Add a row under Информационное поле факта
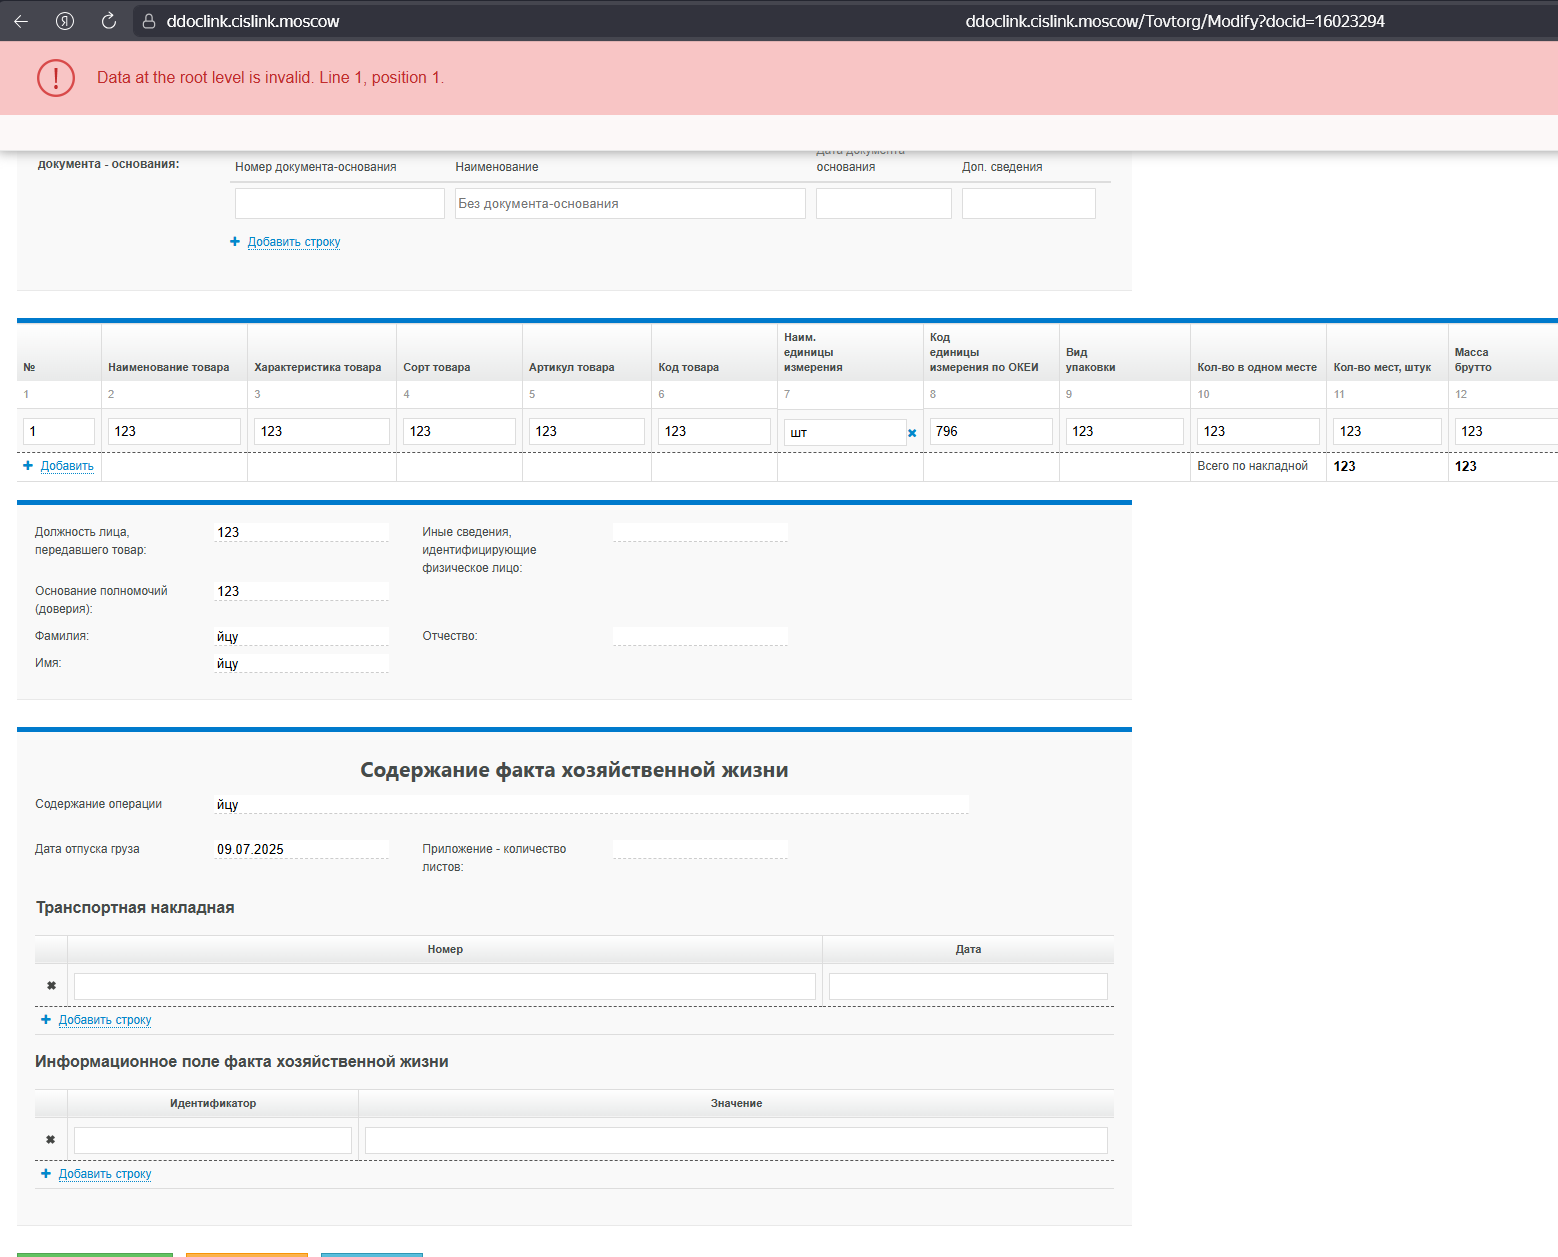 [x=105, y=1174]
